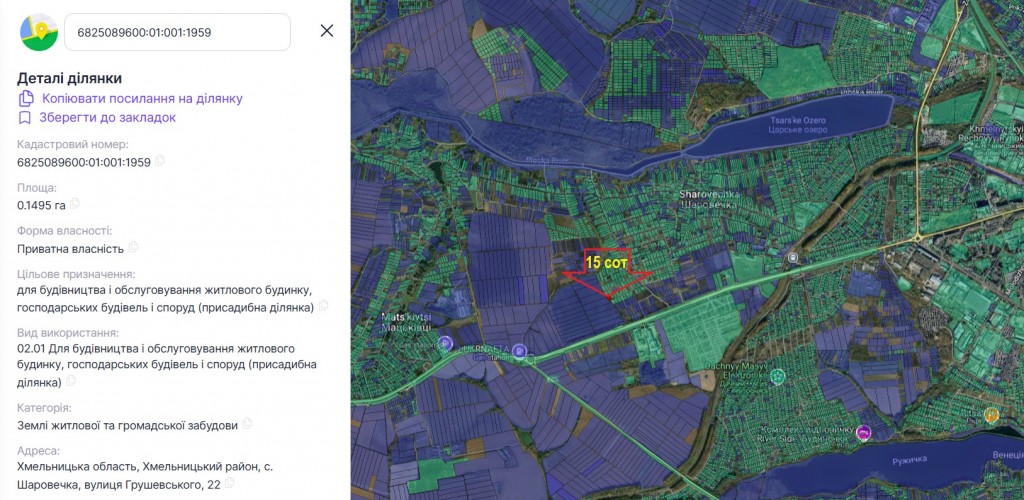Open the River Side complex map marker
The image size is (1024, 500).
pos(864,432)
